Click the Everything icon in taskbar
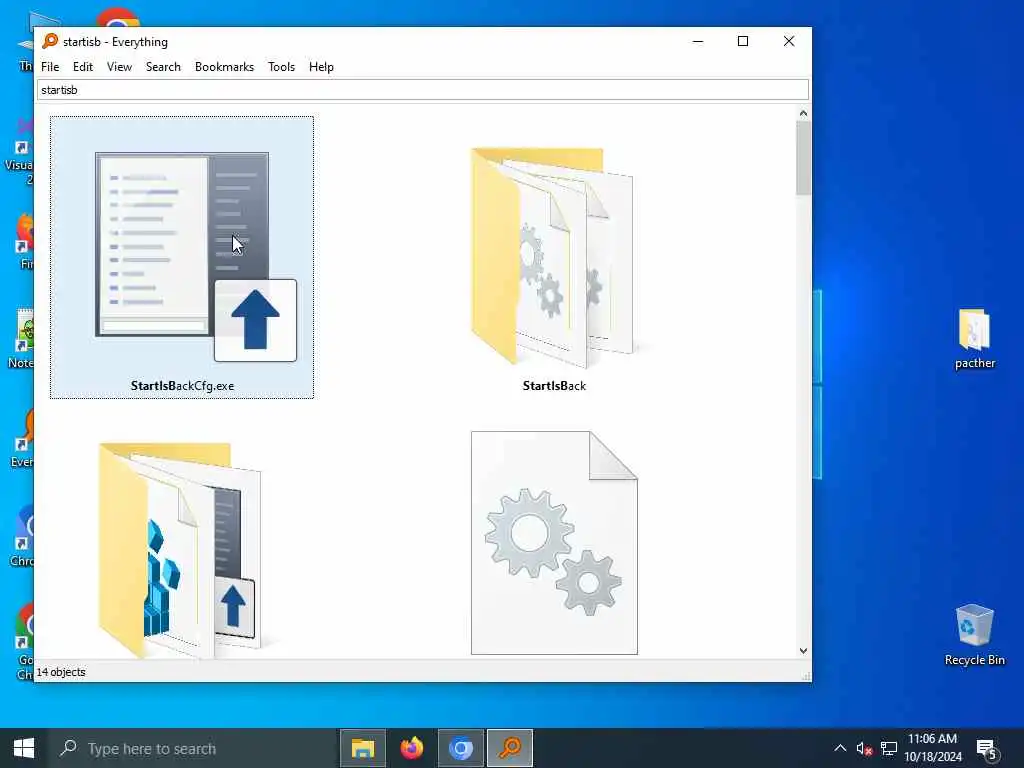Screen dimensions: 1024x768 coord(510,748)
